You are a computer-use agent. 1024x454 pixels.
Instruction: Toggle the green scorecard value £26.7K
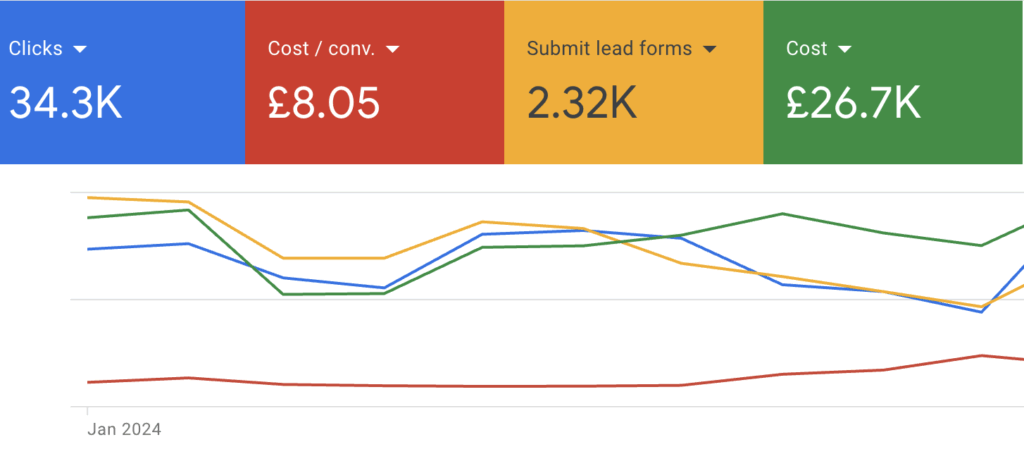point(854,103)
